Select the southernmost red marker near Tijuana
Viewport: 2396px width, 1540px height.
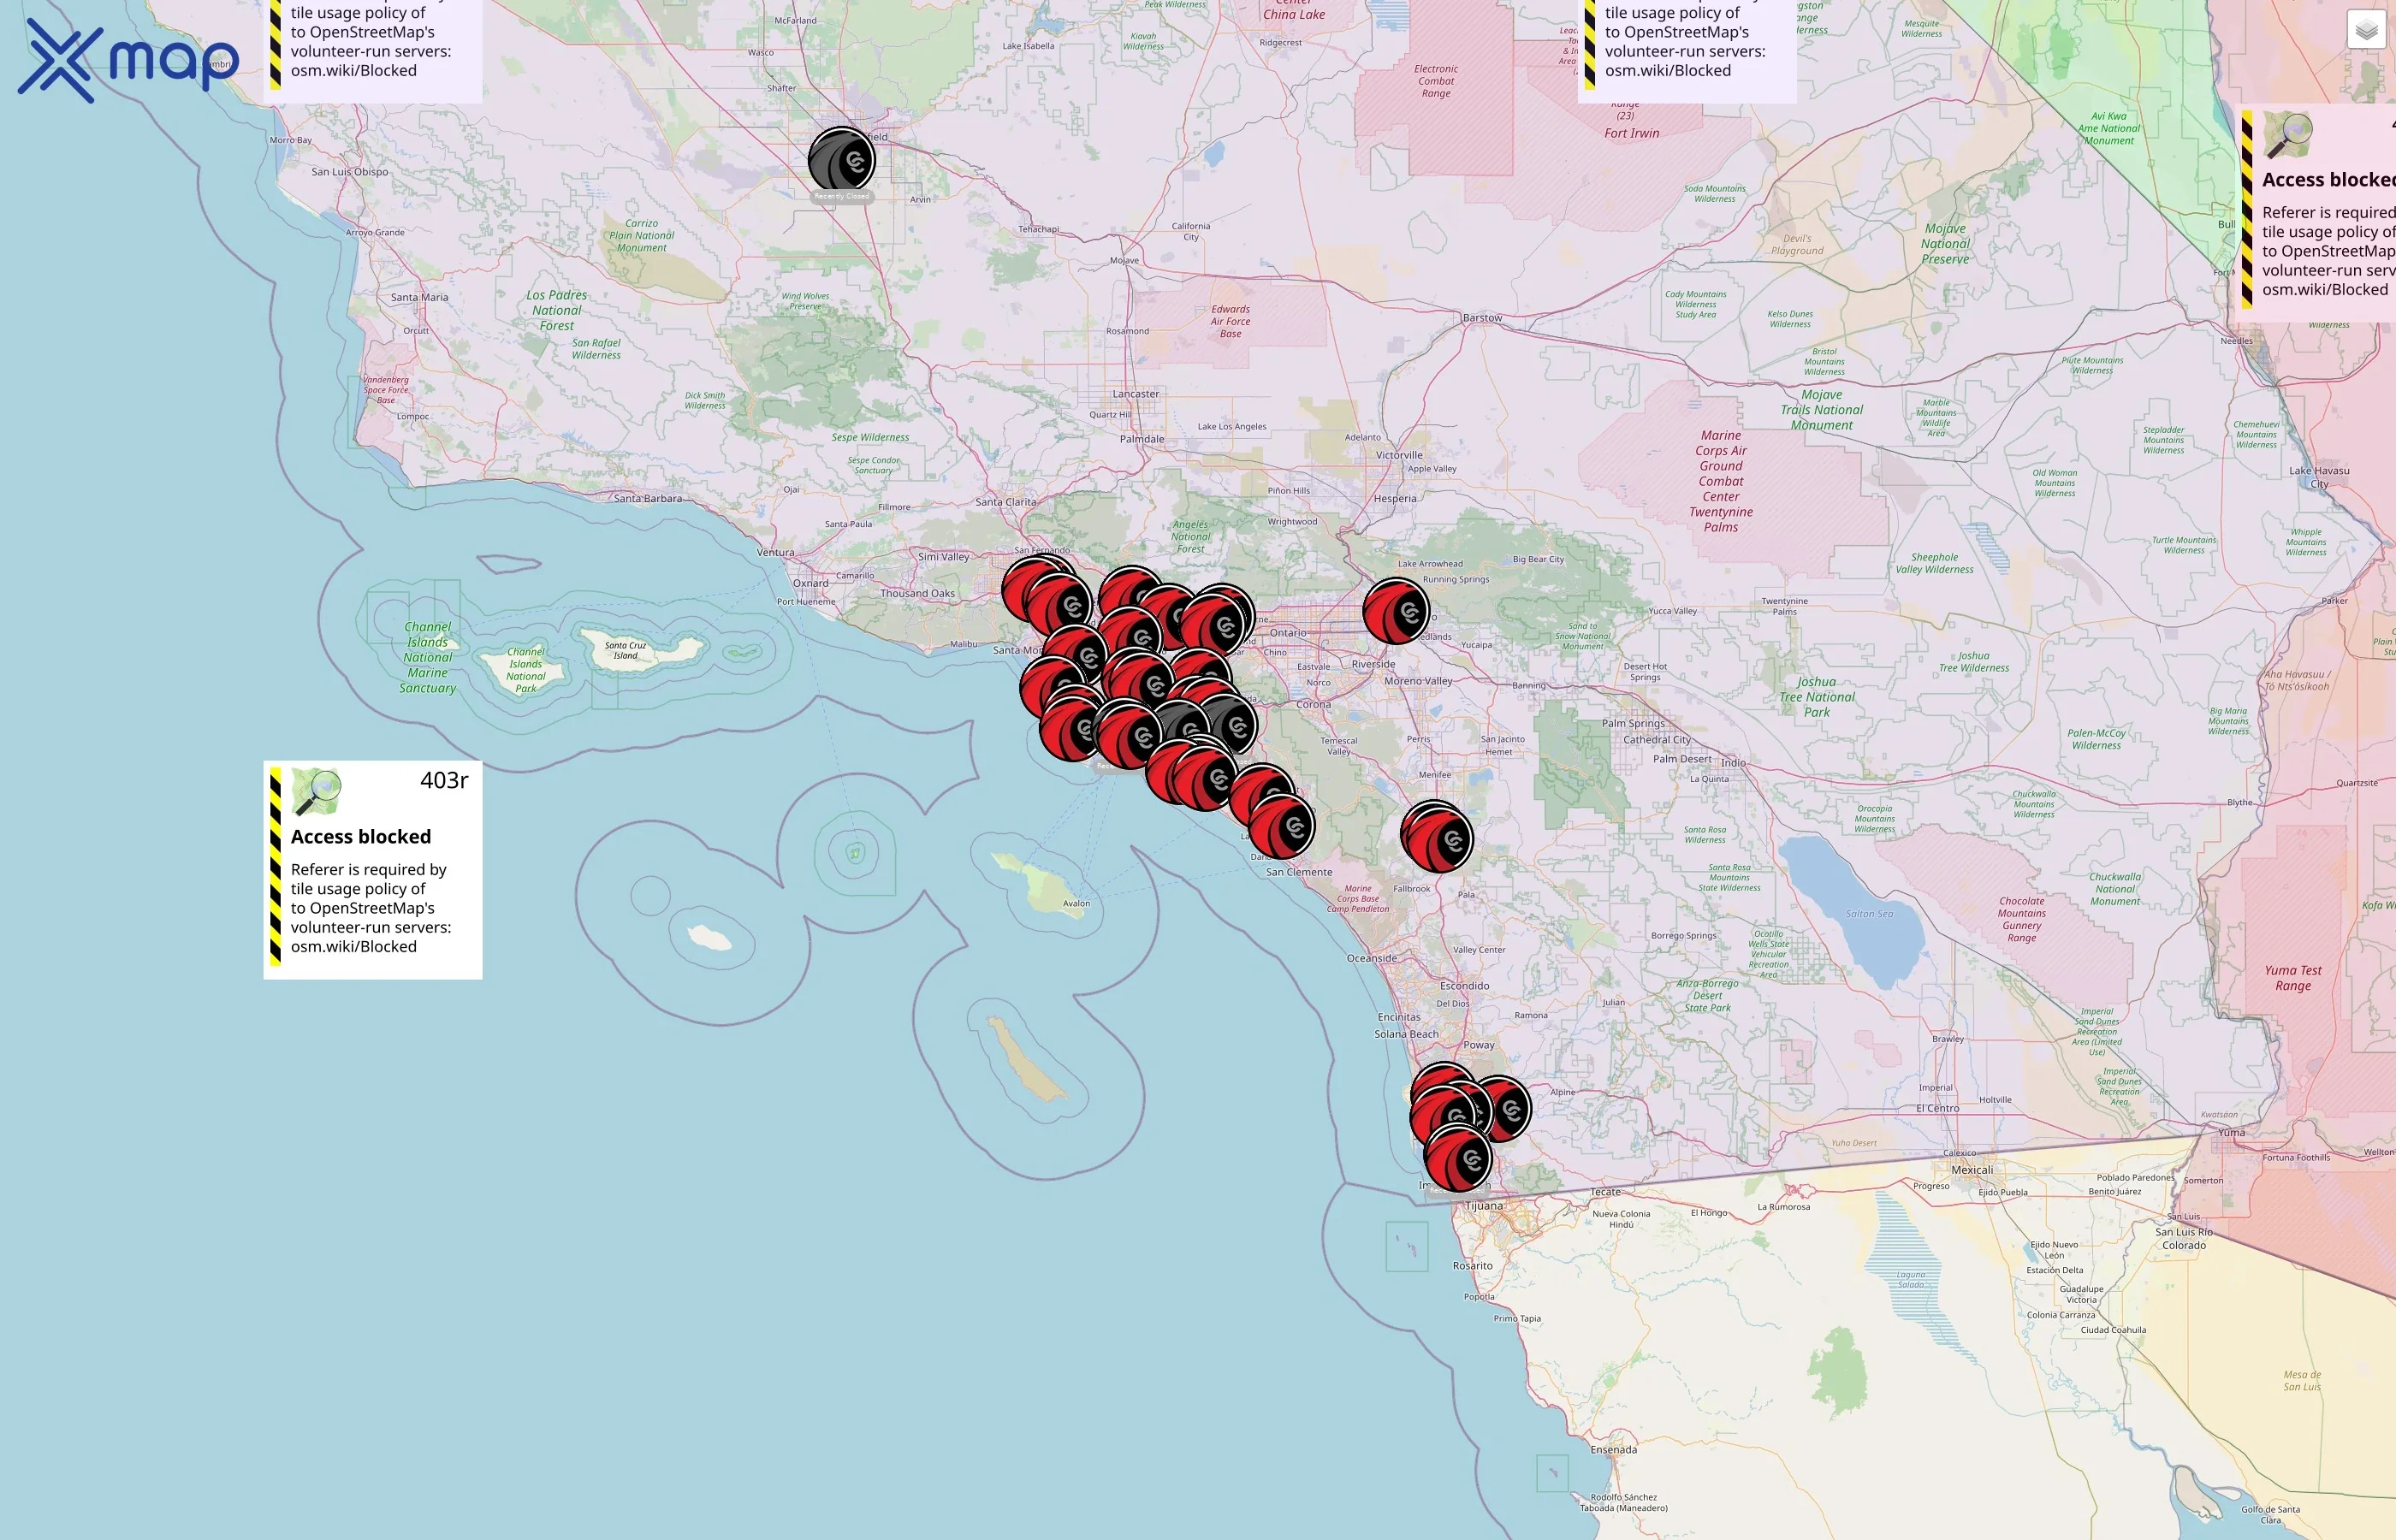pos(1459,1159)
